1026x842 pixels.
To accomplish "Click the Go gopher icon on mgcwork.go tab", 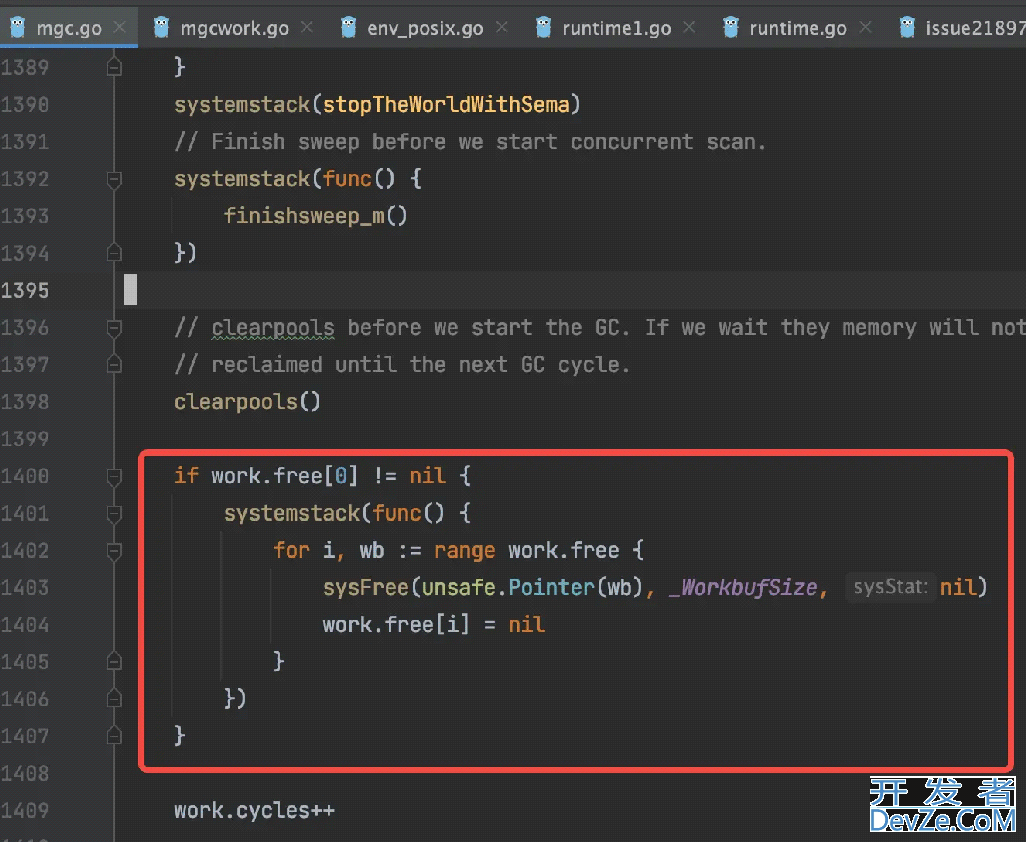I will 161,27.
